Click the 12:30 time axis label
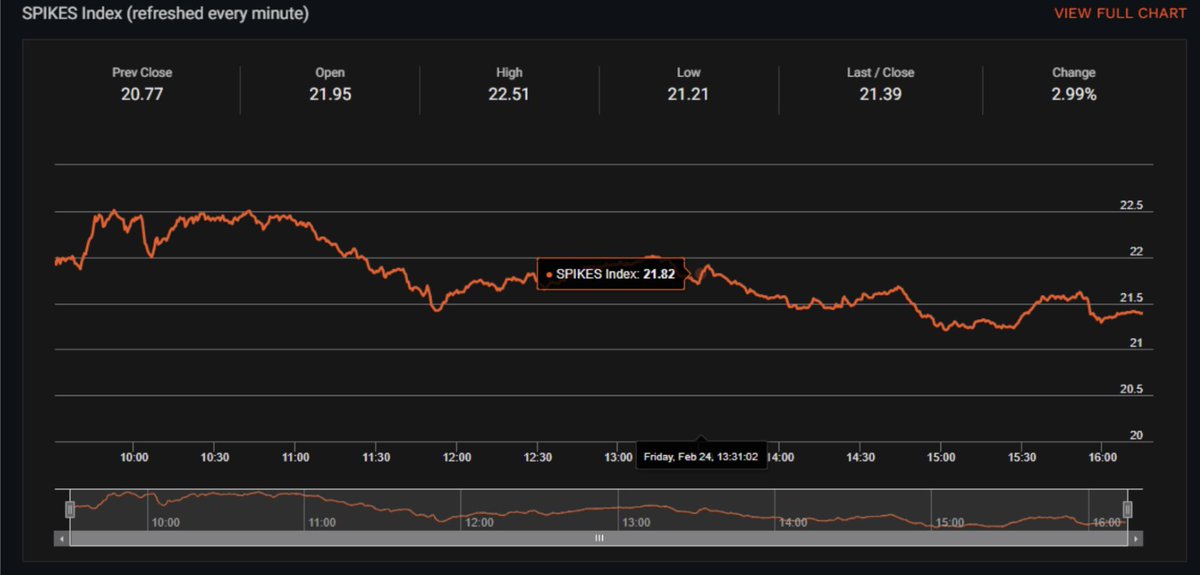 (x=538, y=457)
